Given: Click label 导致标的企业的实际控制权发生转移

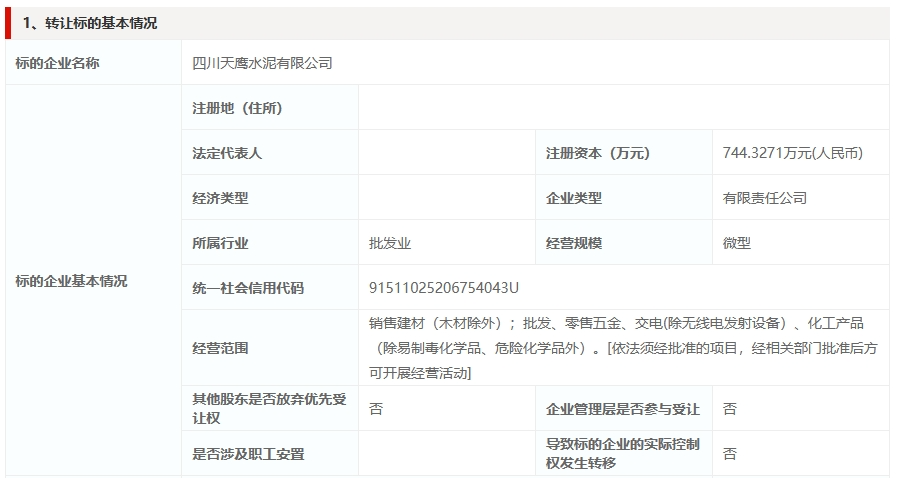Looking at the screenshot, I should [x=623, y=453].
